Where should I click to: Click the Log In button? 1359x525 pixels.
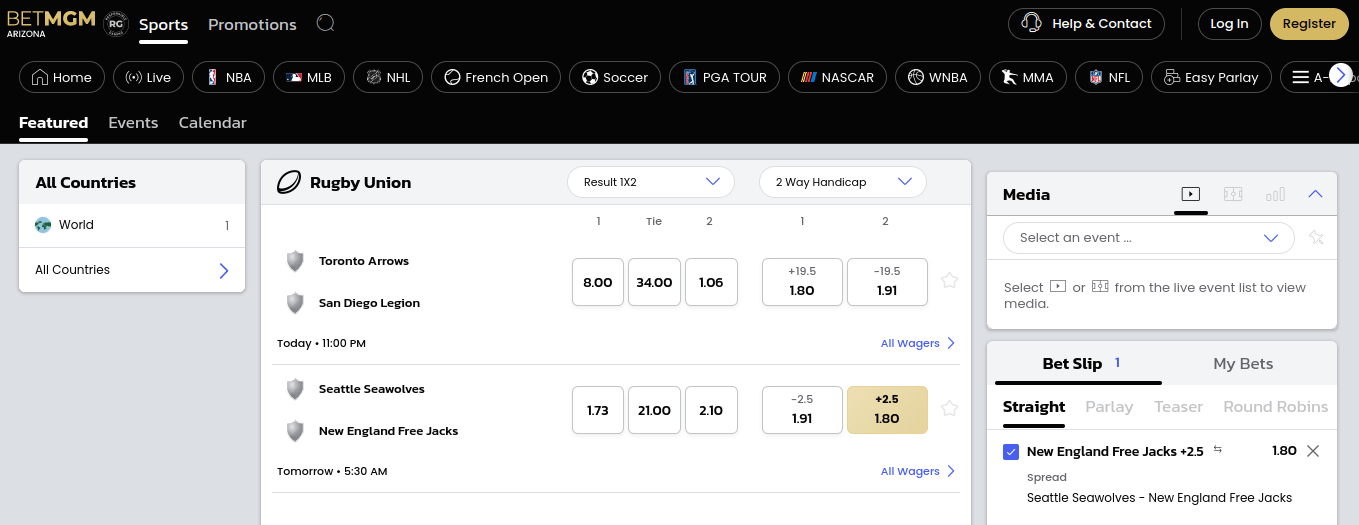[x=1229, y=24]
